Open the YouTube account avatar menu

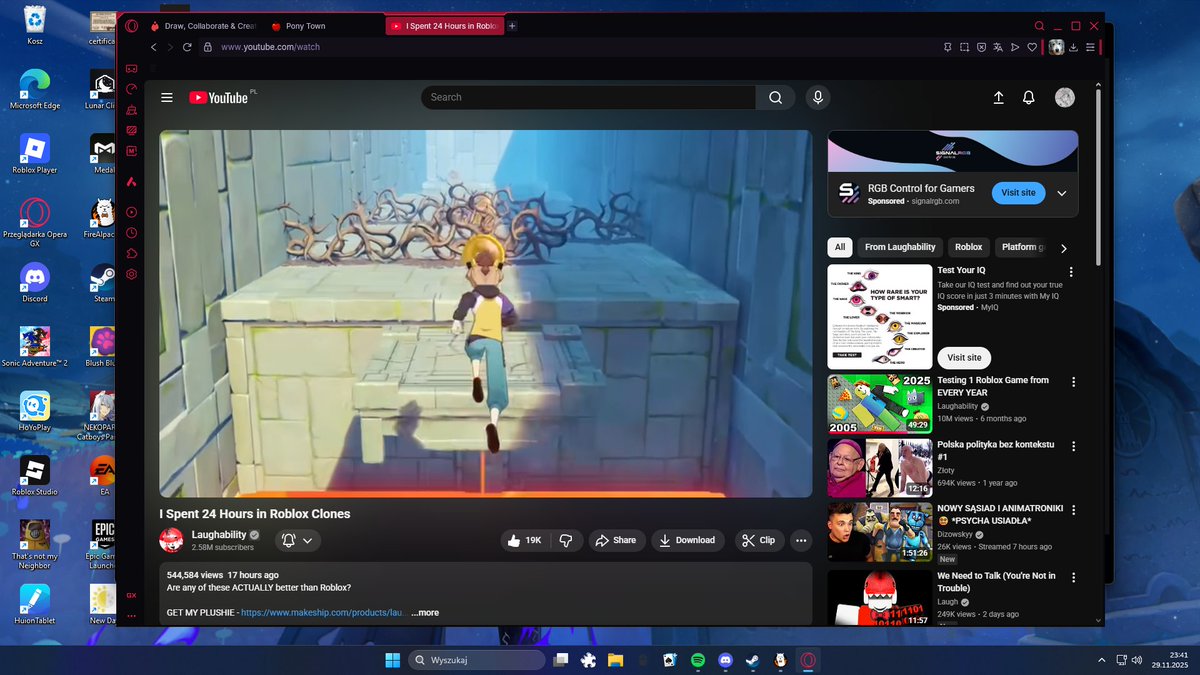tap(1065, 97)
